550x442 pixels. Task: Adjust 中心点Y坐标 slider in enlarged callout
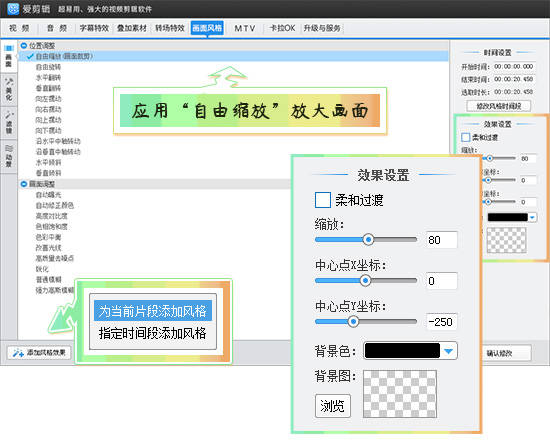point(353,321)
